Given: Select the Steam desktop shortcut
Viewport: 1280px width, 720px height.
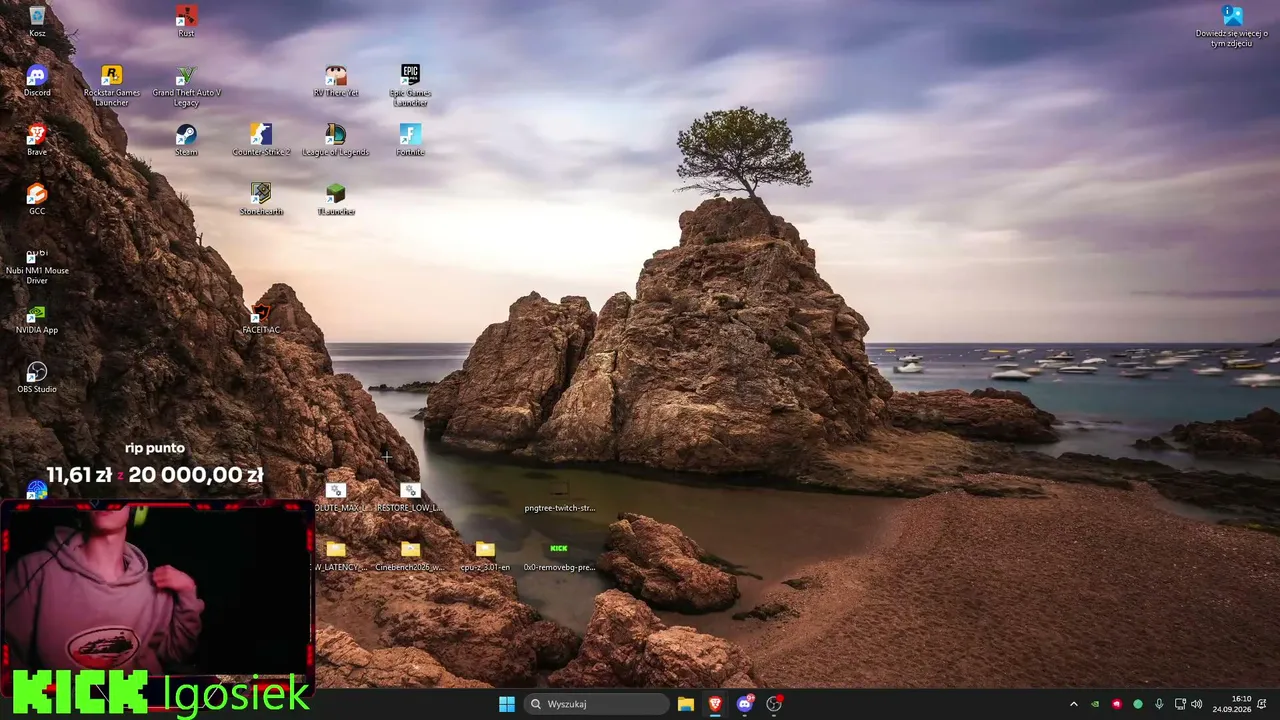Looking at the screenshot, I should click(x=186, y=140).
